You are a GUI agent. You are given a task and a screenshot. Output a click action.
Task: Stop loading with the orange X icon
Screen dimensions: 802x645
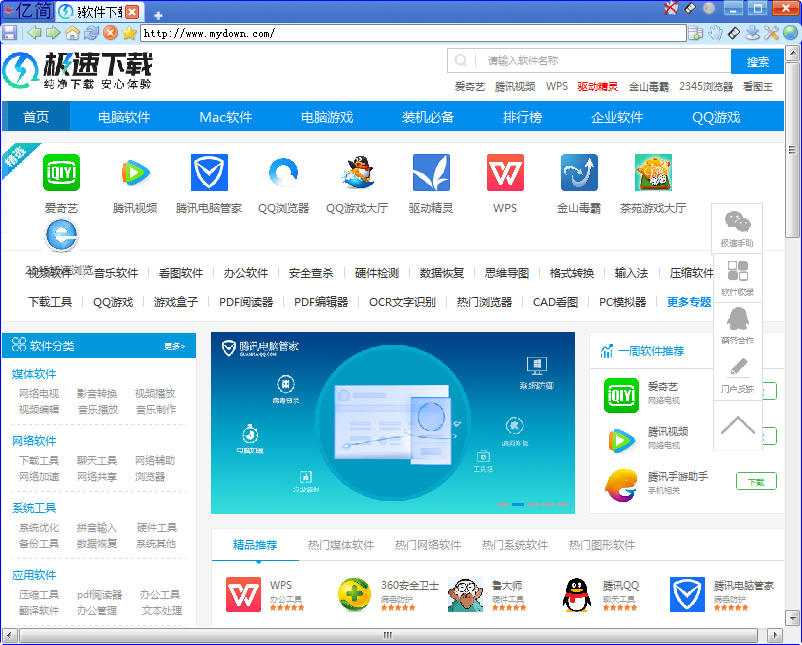coord(110,33)
